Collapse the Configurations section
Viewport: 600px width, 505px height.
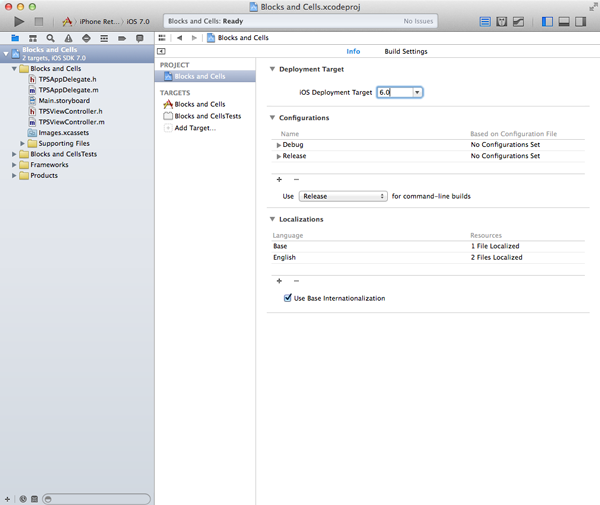[272, 118]
